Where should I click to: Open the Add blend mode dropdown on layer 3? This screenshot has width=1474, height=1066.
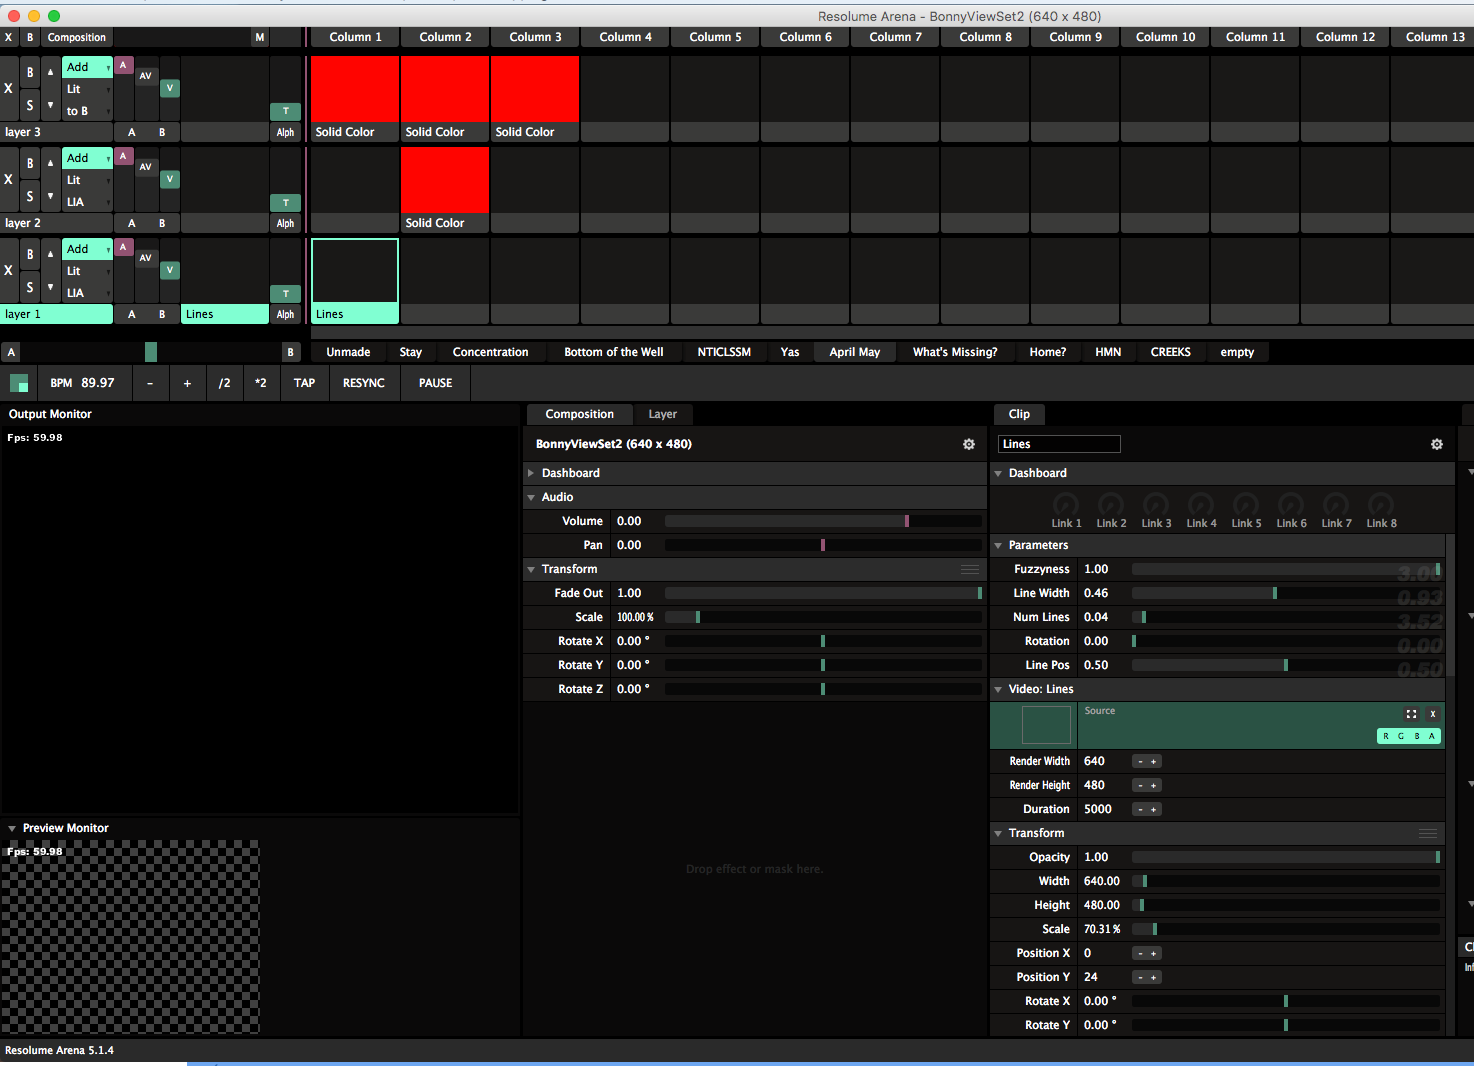87,67
